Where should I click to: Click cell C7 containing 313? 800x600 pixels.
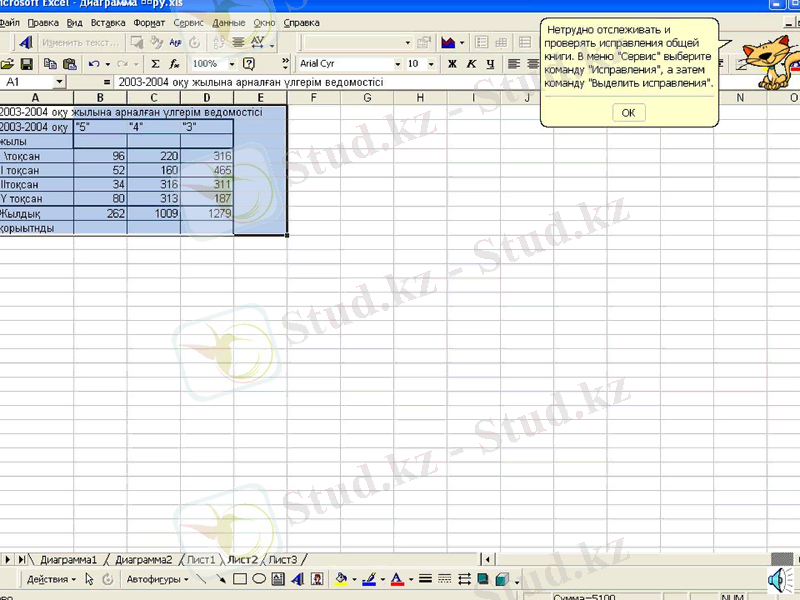(154, 198)
